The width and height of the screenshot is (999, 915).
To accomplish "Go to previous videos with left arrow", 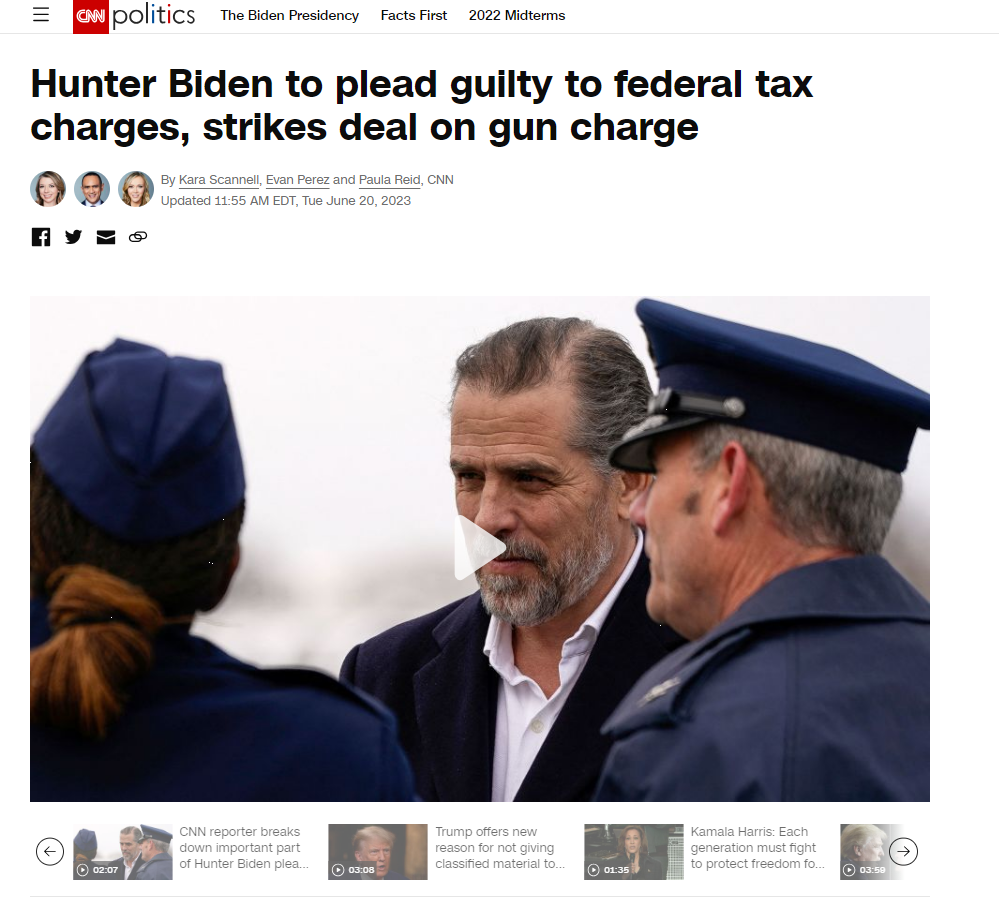I will coord(50,851).
